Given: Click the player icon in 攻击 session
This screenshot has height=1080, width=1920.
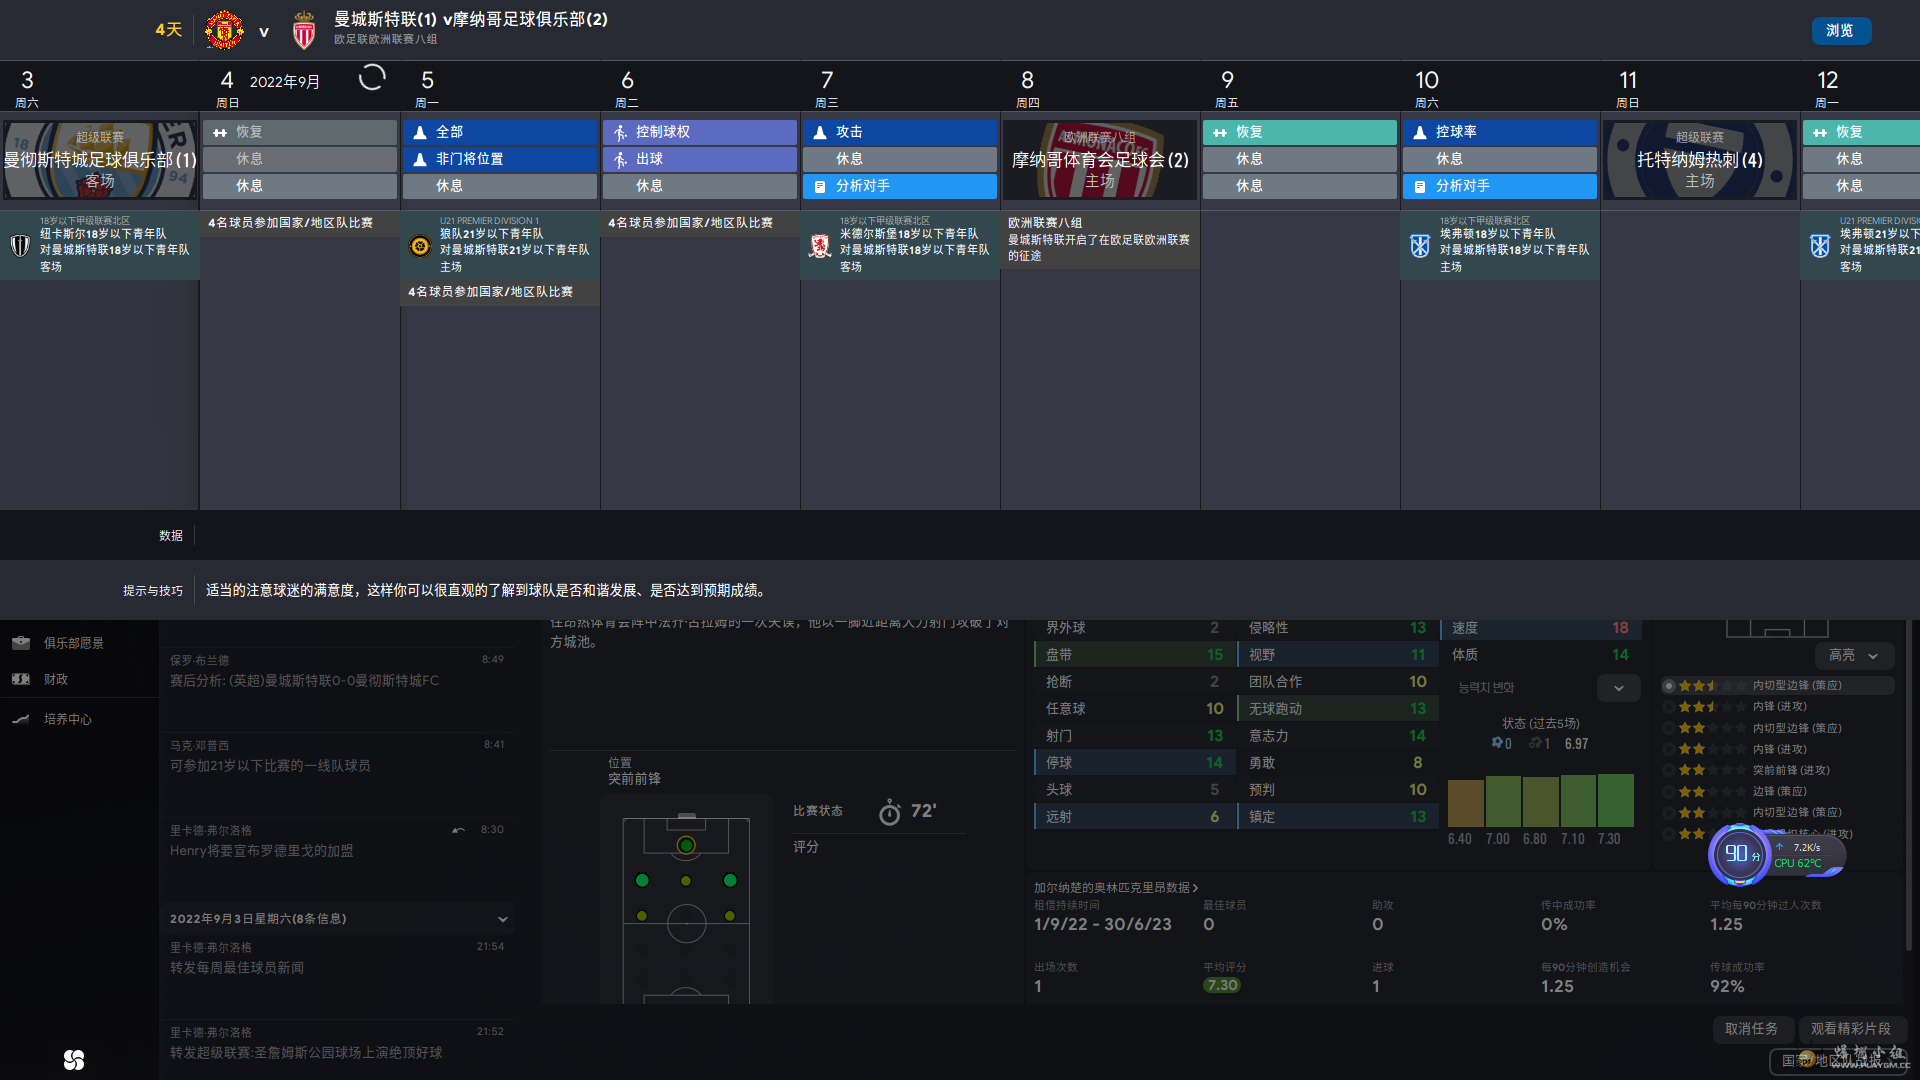Looking at the screenshot, I should pos(820,132).
